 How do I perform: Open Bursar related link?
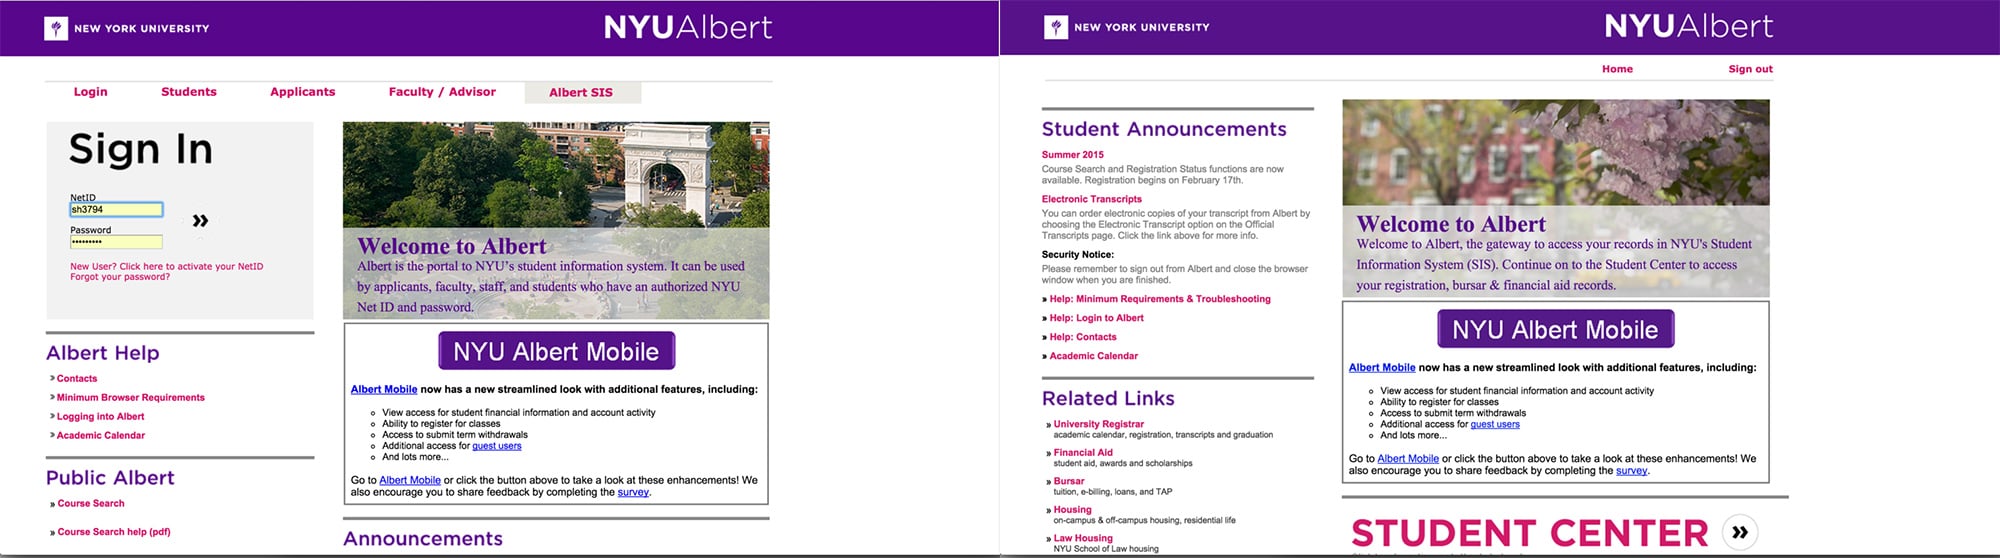click(x=1069, y=481)
